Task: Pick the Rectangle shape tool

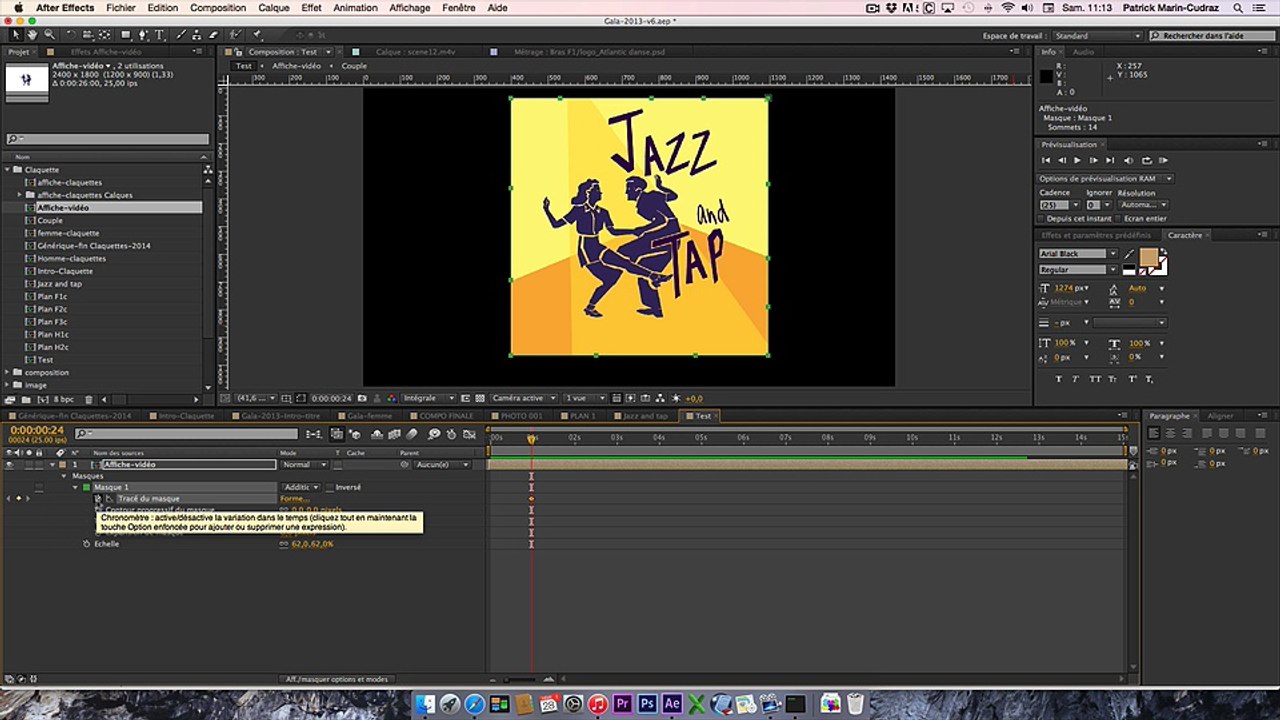Action: click(125, 35)
